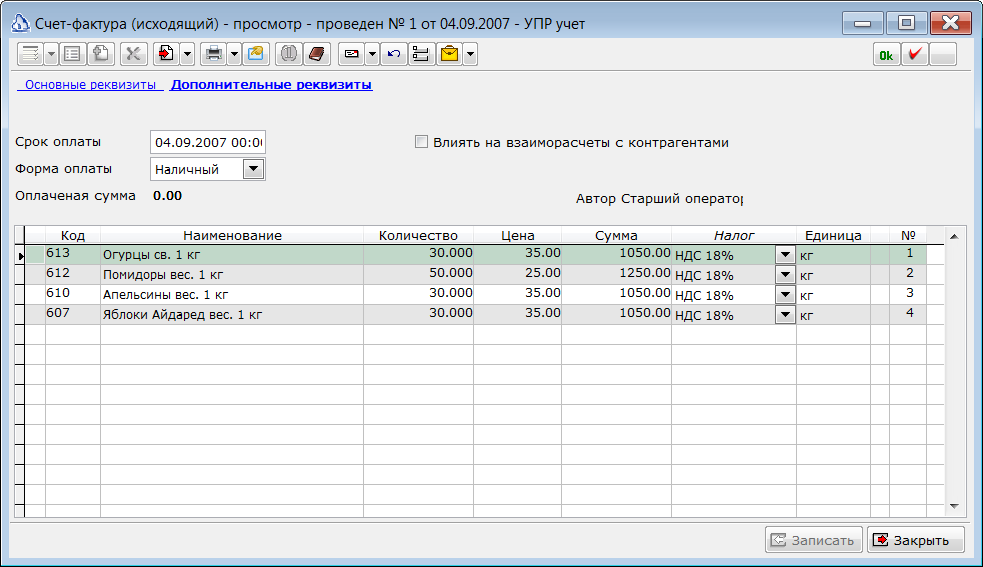983x567 pixels.
Task: Click the red checkmark toolbar button
Action: point(915,55)
